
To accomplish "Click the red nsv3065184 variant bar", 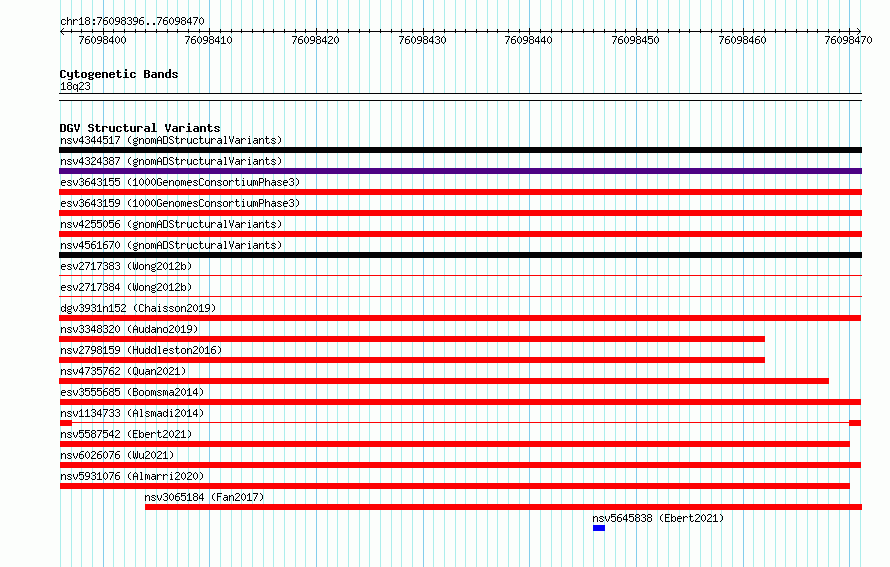I will tap(503, 507).
